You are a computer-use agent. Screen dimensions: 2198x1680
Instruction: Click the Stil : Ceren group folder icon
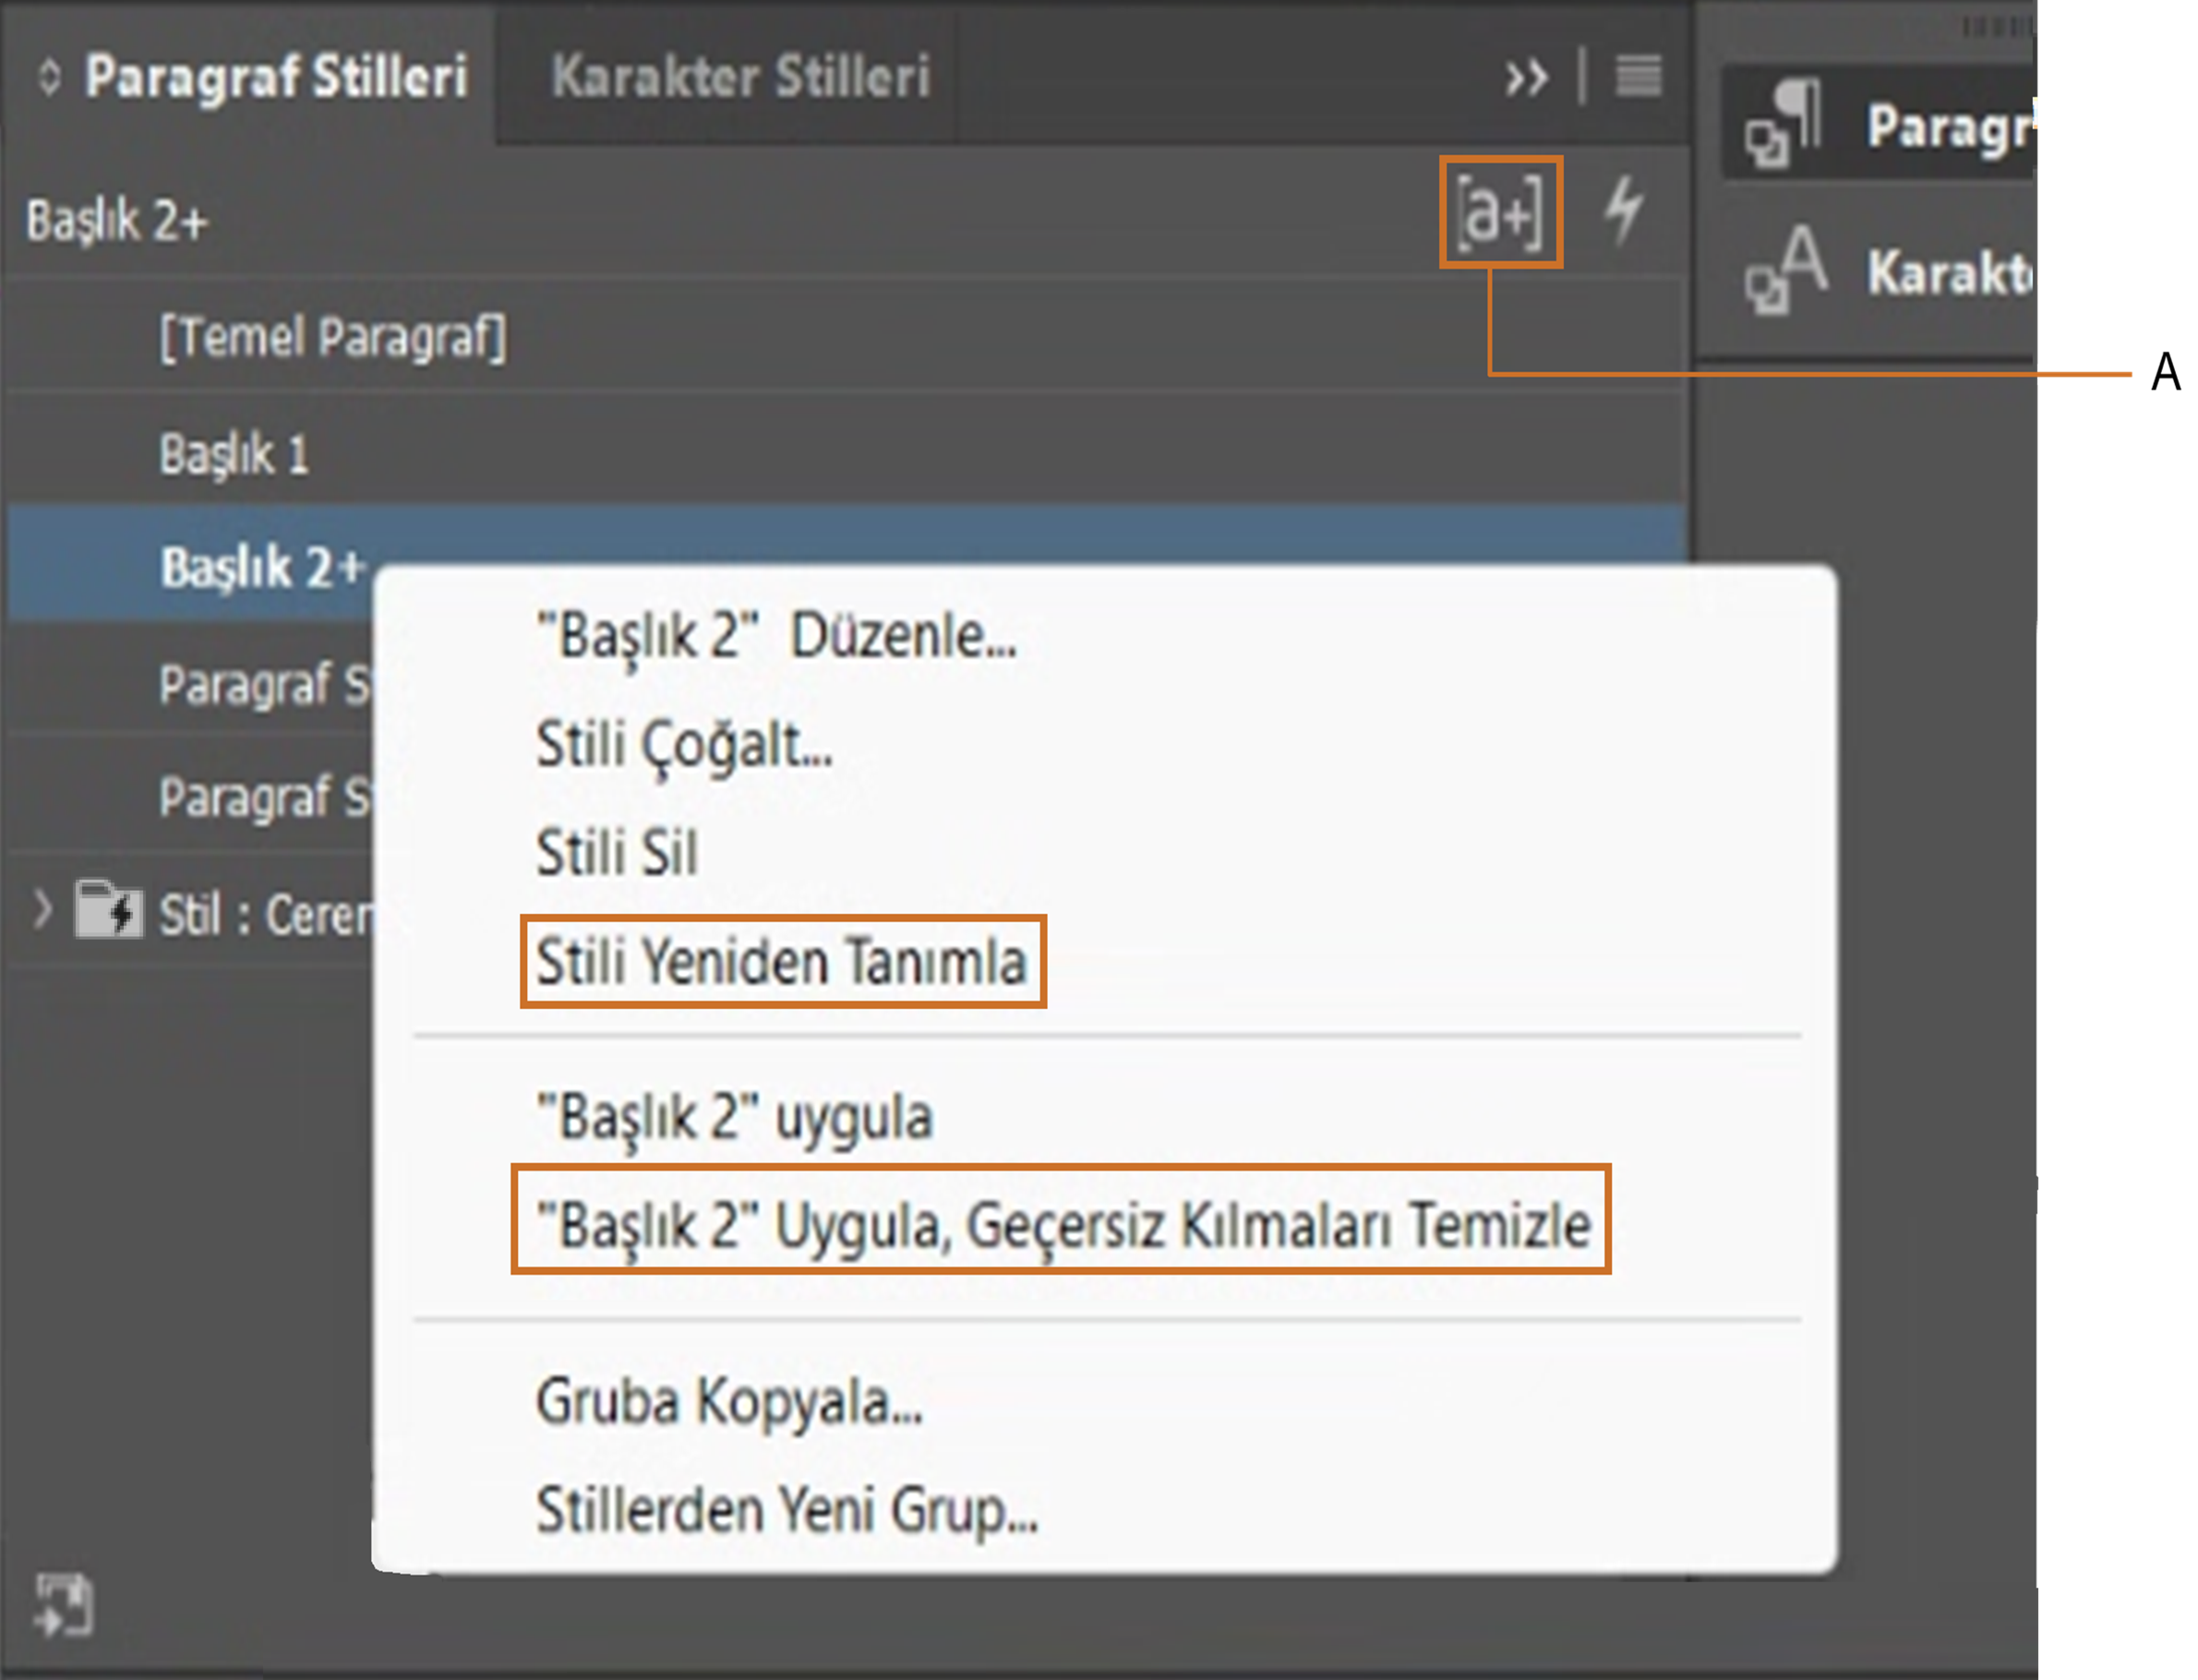point(108,911)
